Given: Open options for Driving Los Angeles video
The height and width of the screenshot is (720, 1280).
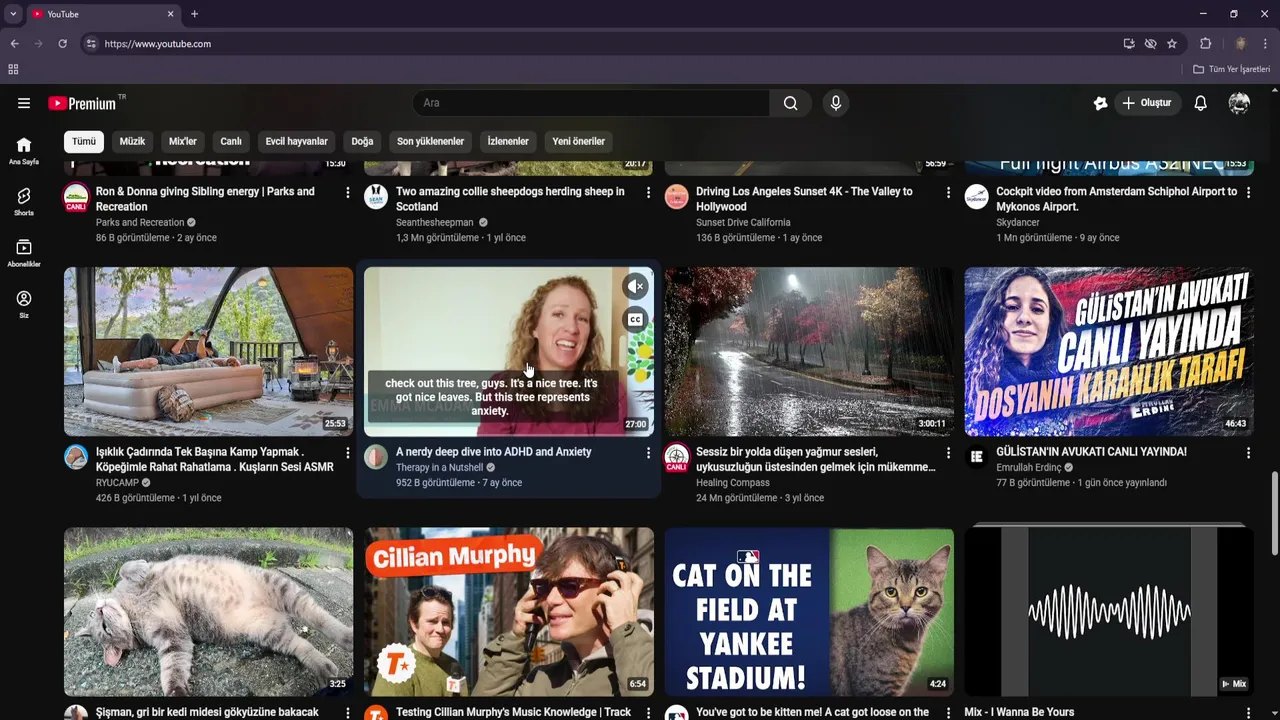Looking at the screenshot, I should click(x=948, y=192).
